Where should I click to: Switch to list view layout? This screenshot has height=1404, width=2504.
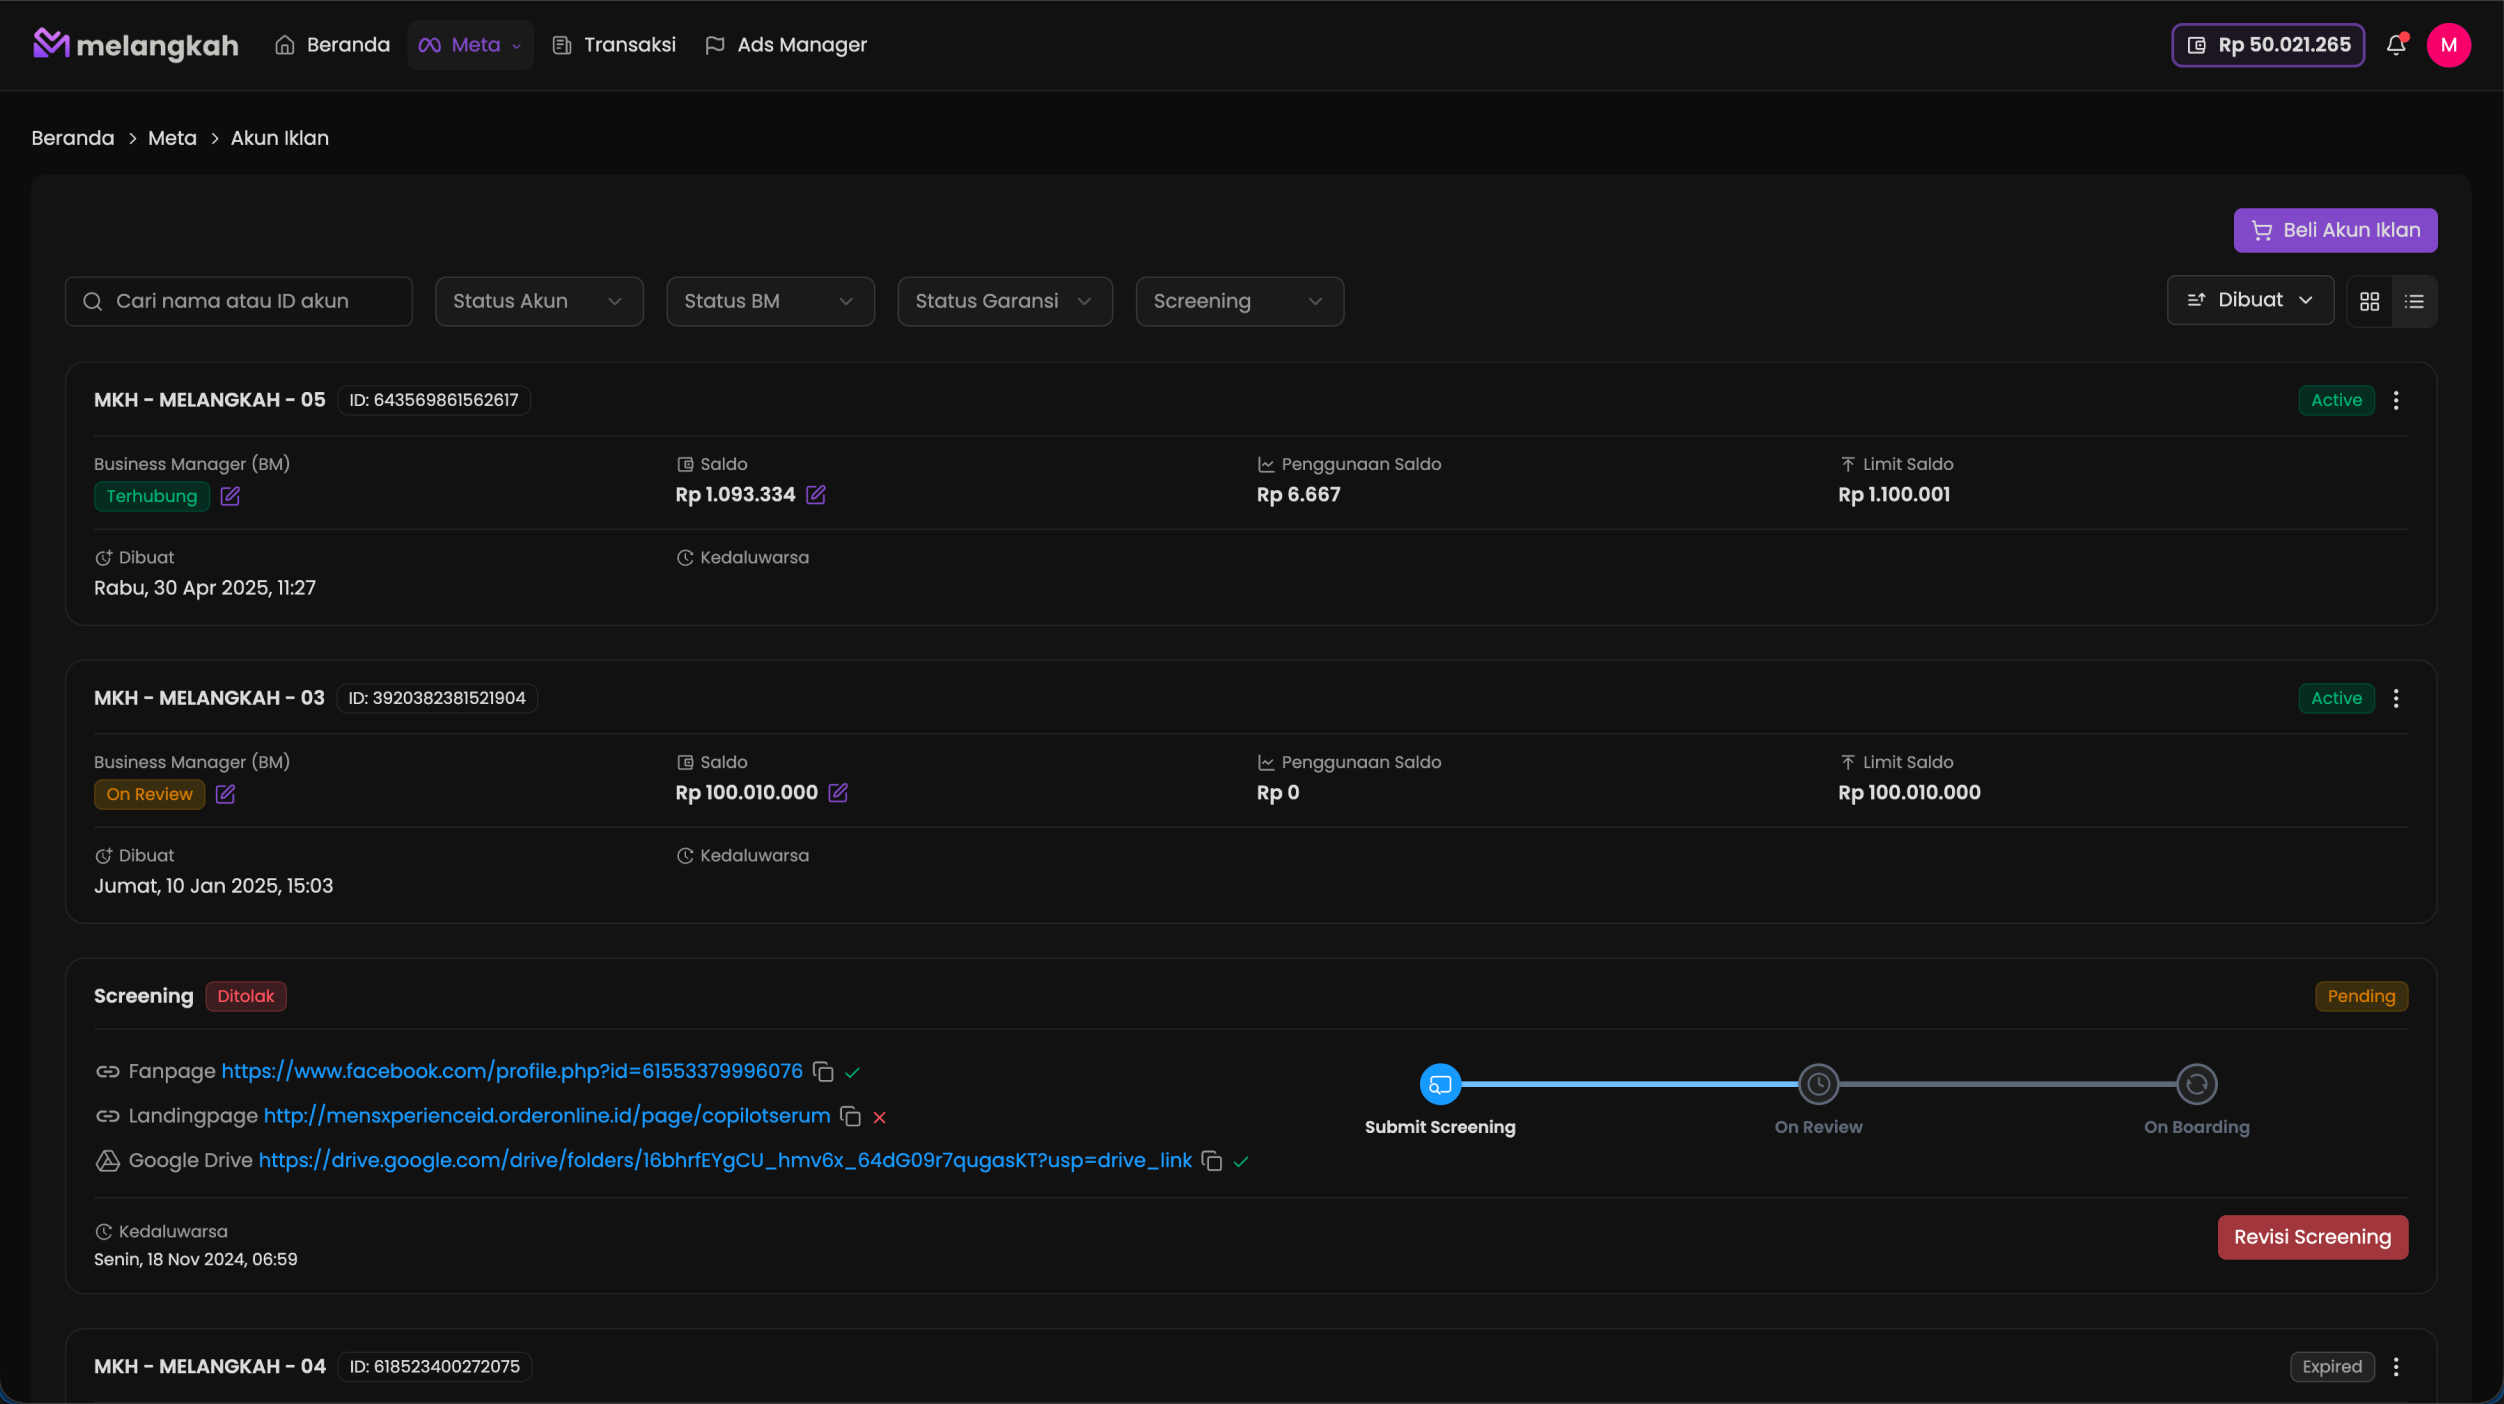click(2414, 301)
